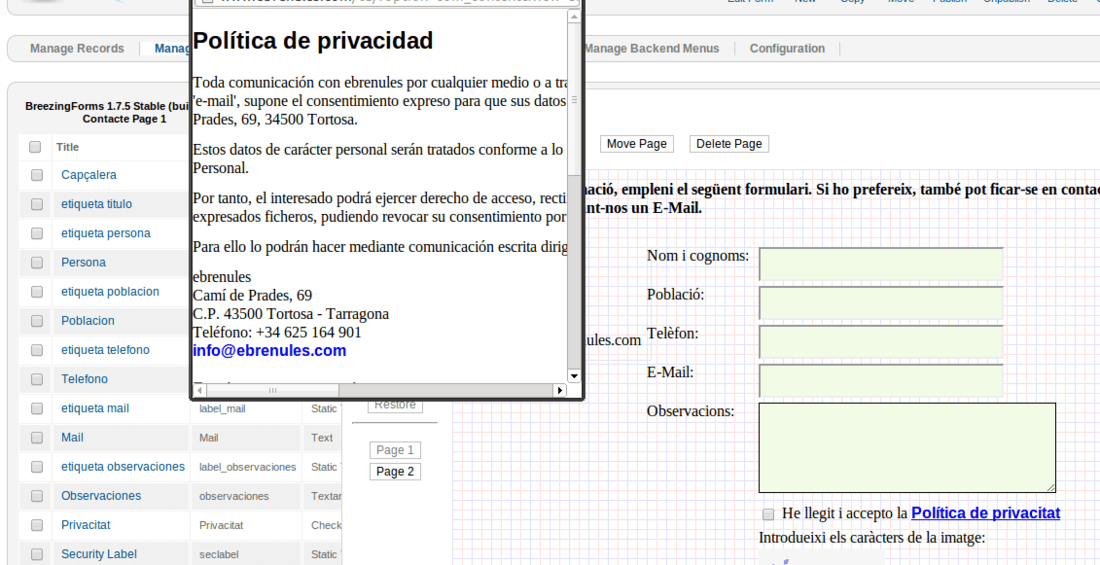
Task: Click the popup vertical scrollbar thumb
Action: pos(574,100)
